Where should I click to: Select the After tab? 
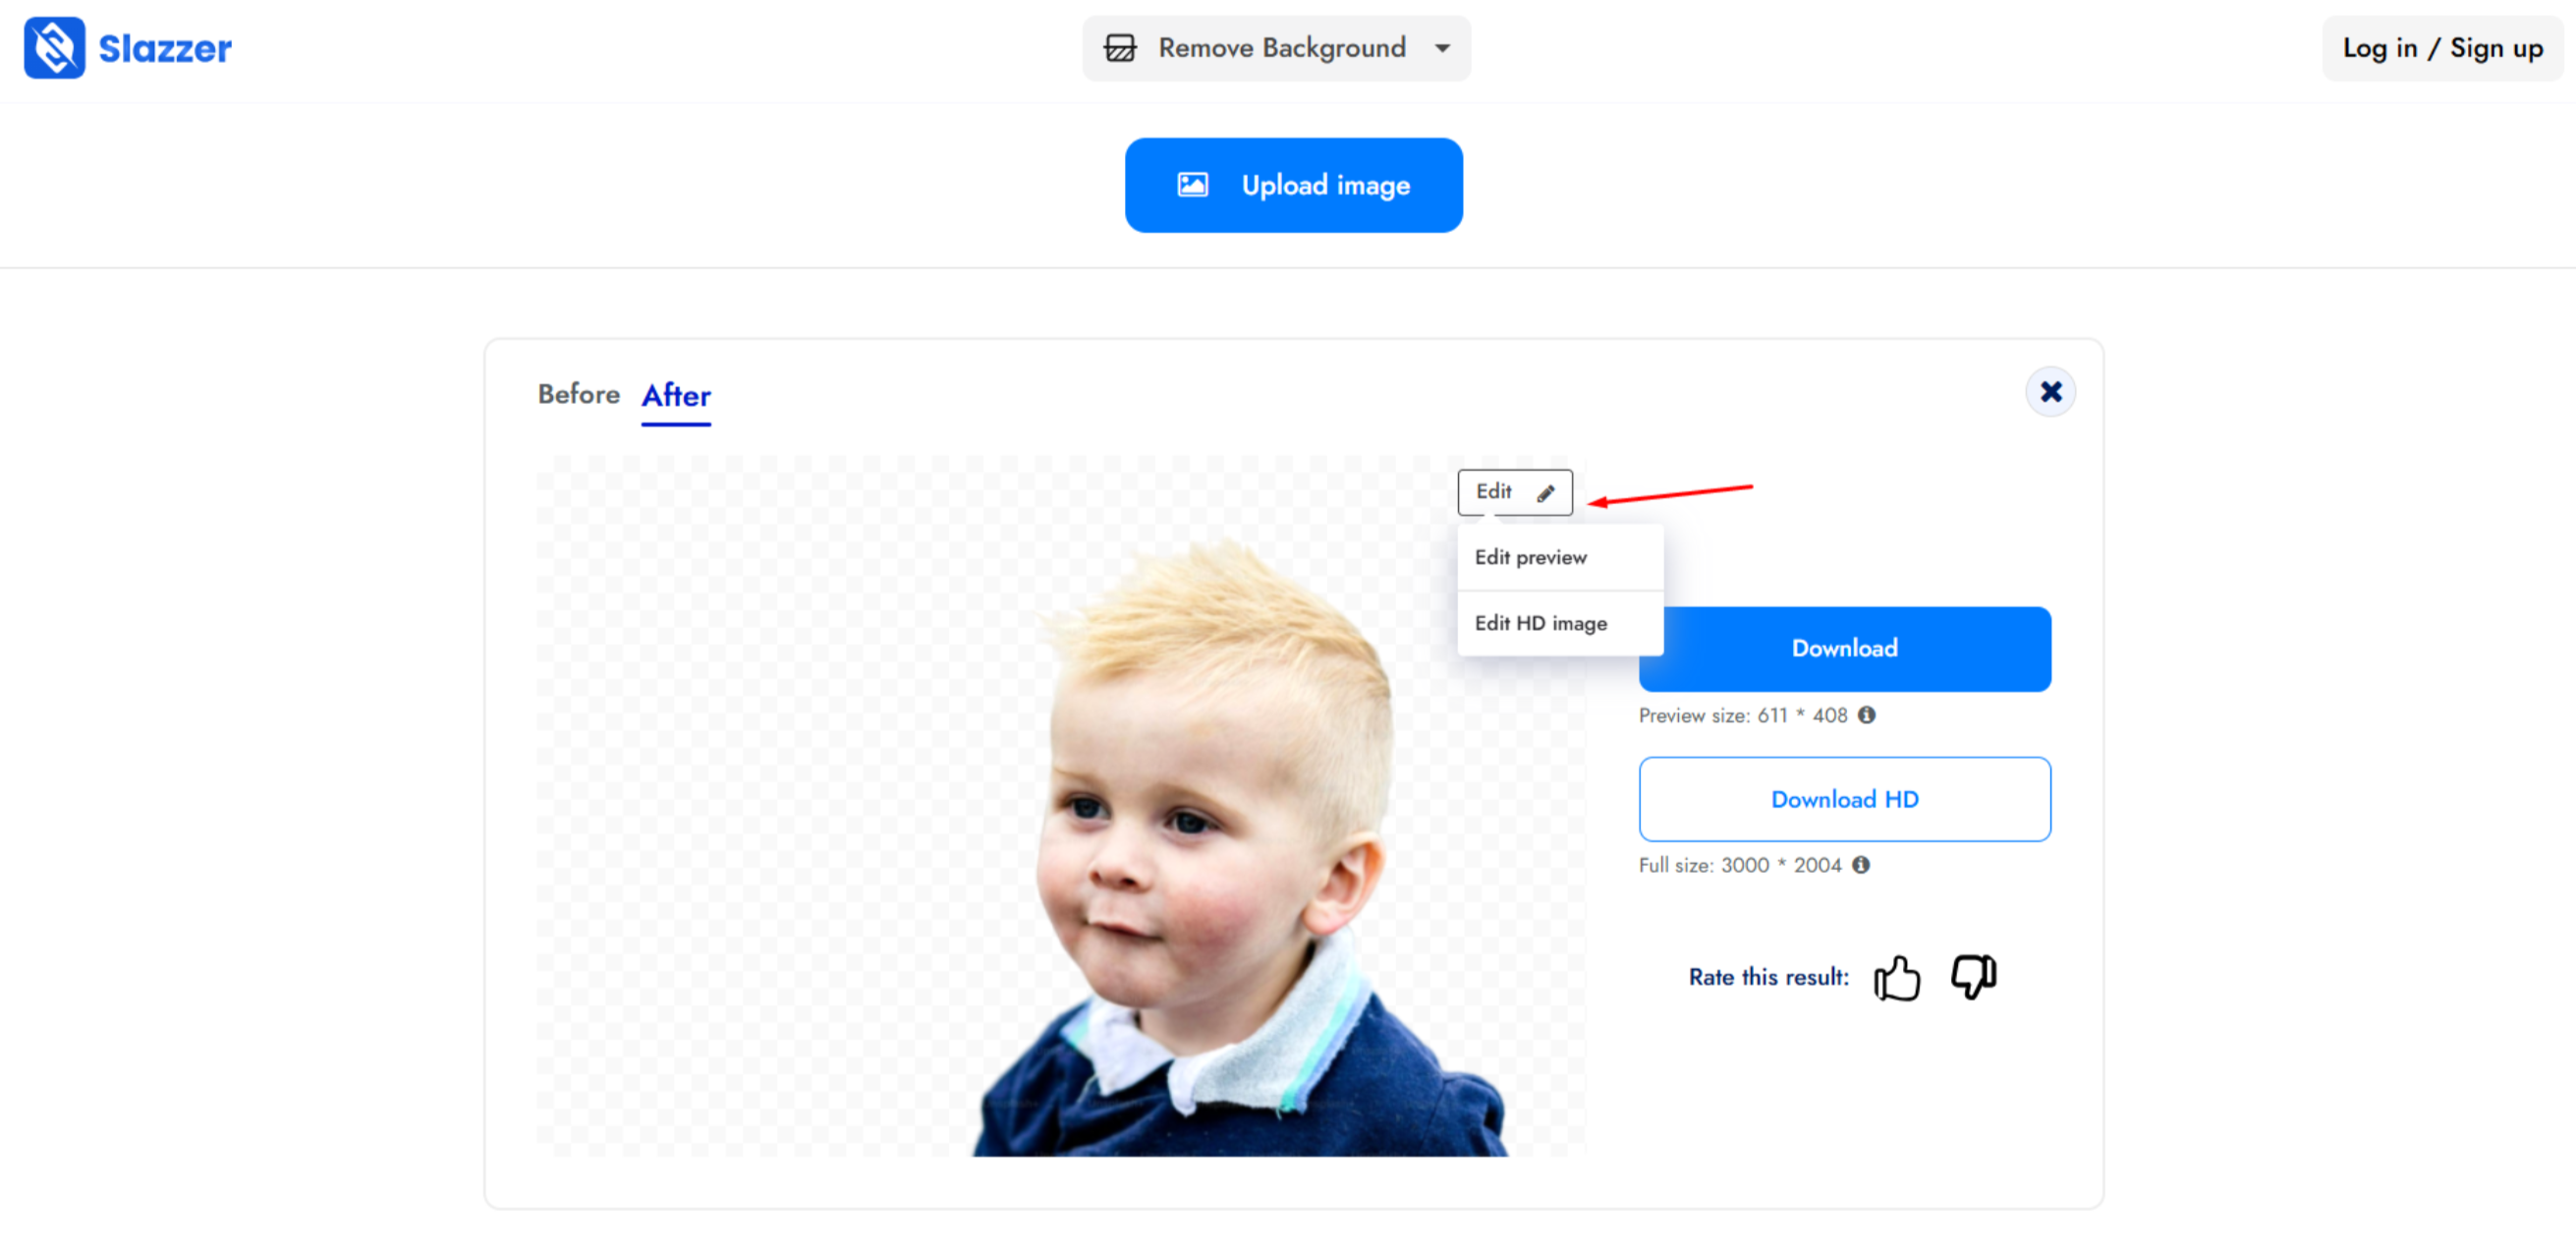point(676,395)
